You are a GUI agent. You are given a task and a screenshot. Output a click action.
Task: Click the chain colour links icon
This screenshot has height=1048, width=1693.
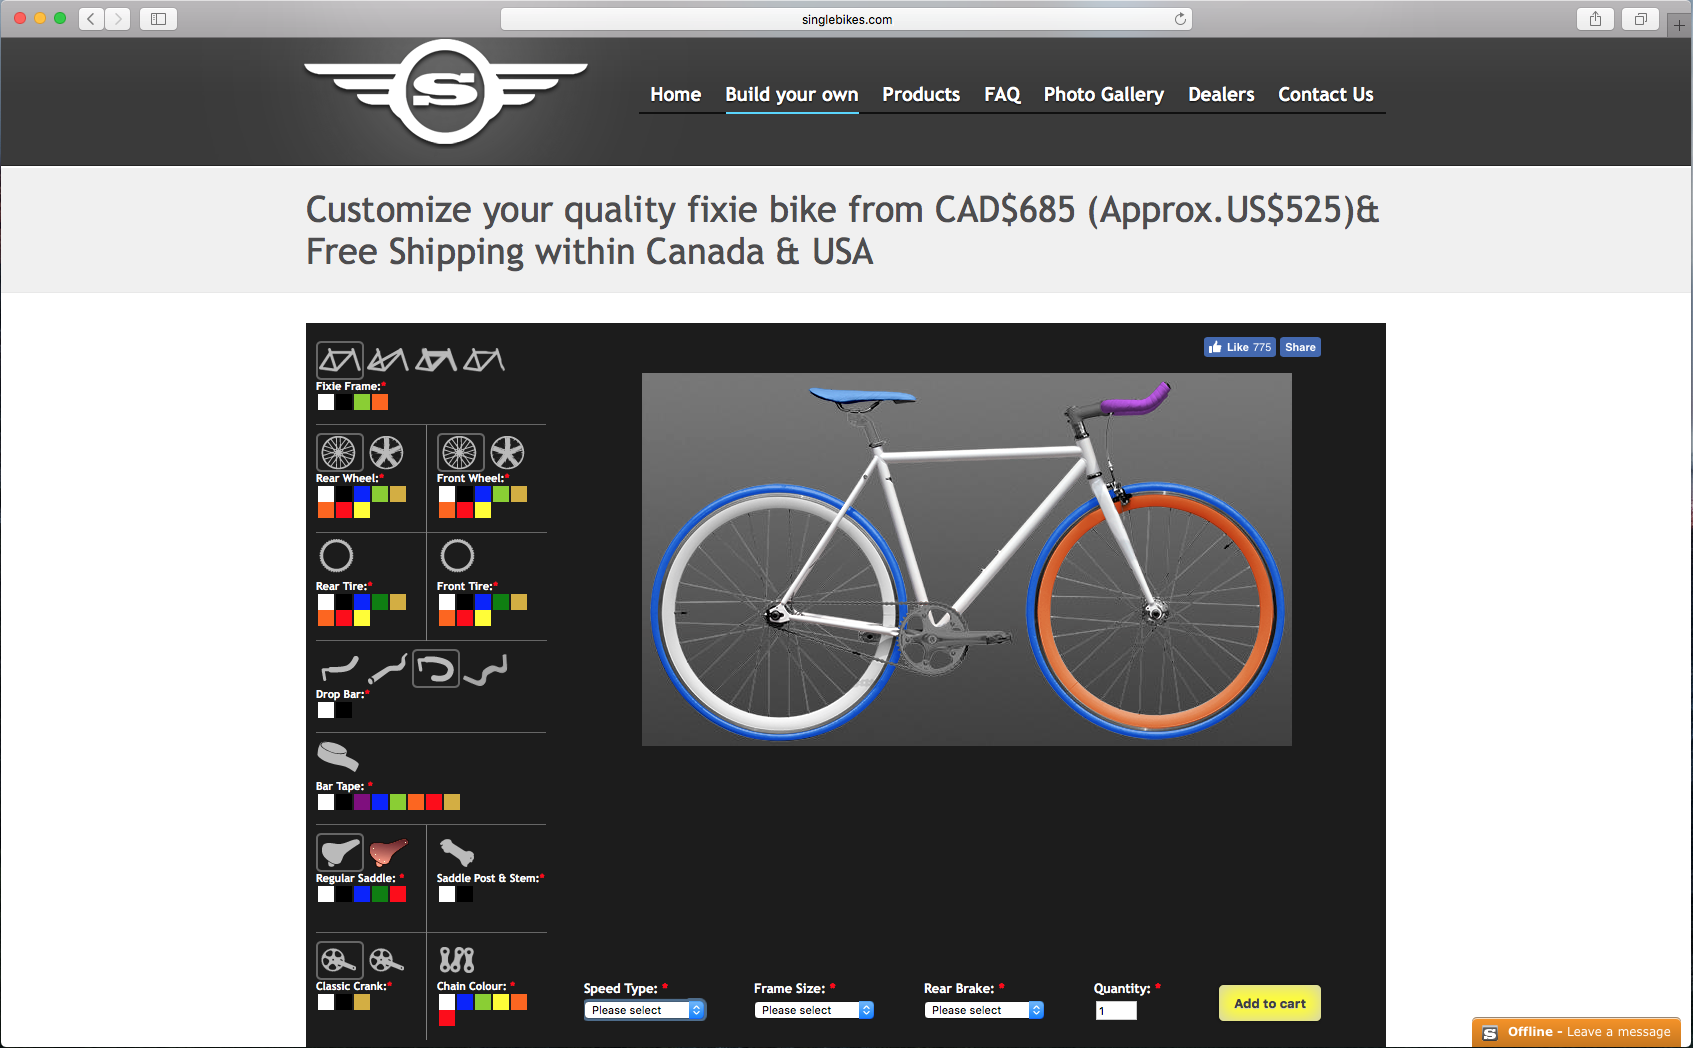coord(457,960)
